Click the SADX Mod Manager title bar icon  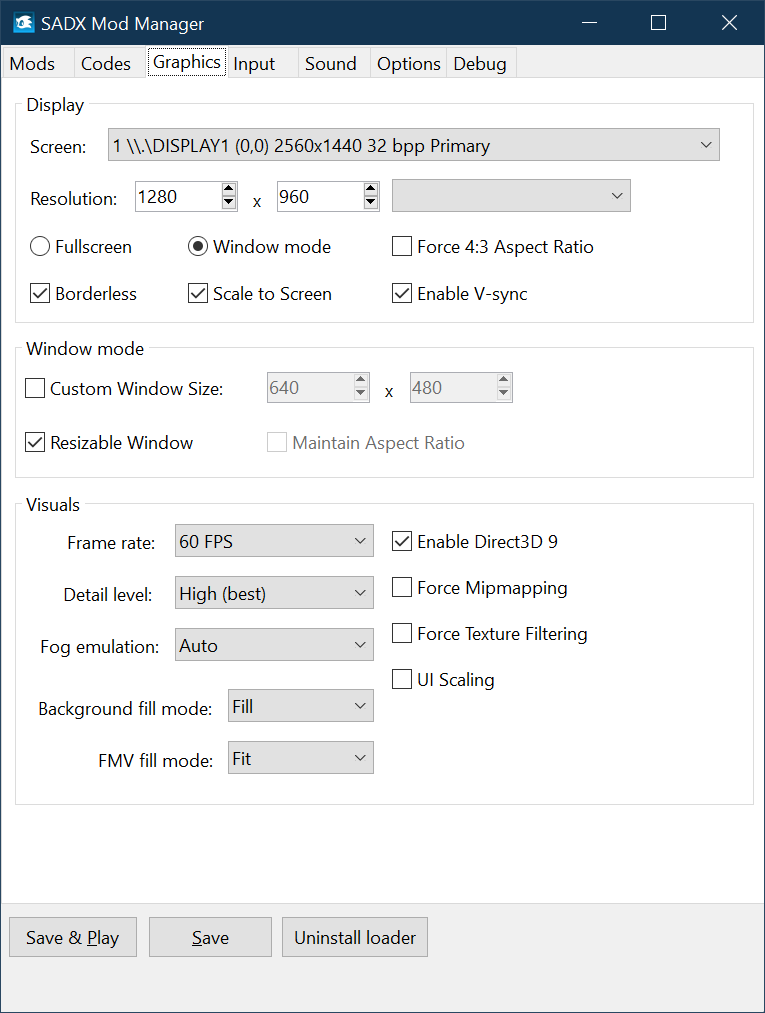[23, 22]
